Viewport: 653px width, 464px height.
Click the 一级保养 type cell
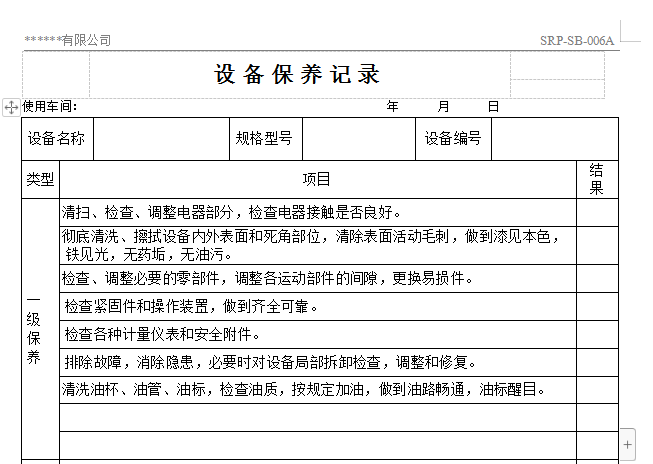[x=34, y=330]
